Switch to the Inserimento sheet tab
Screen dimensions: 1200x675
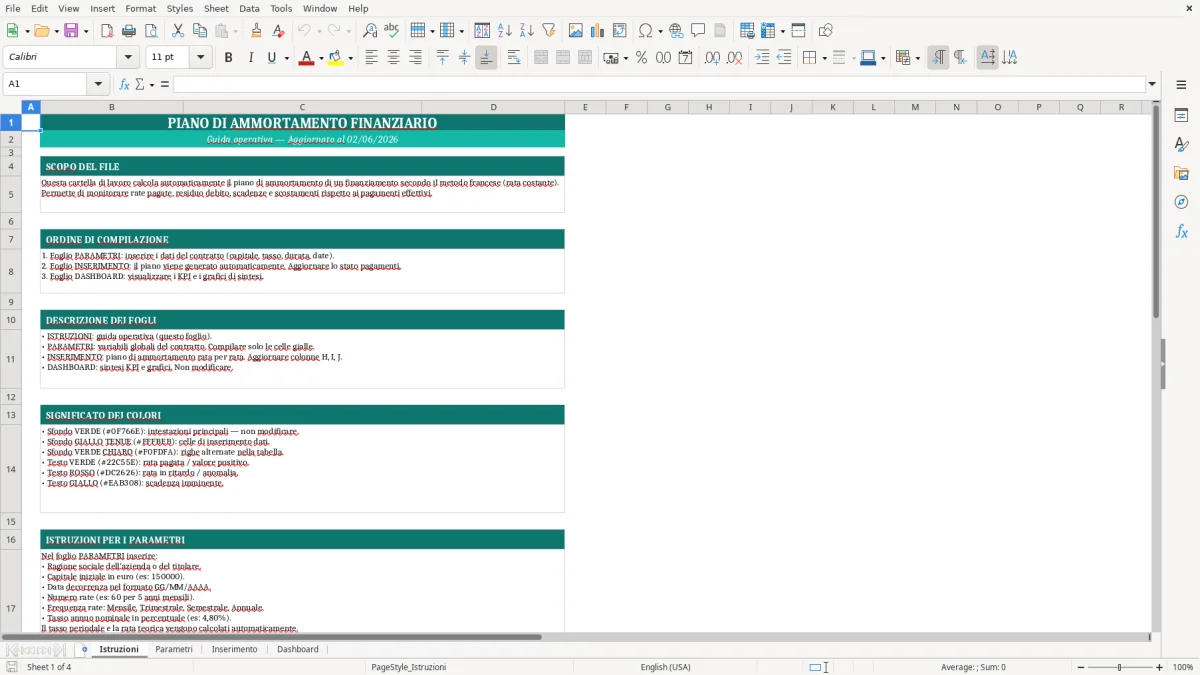234,649
